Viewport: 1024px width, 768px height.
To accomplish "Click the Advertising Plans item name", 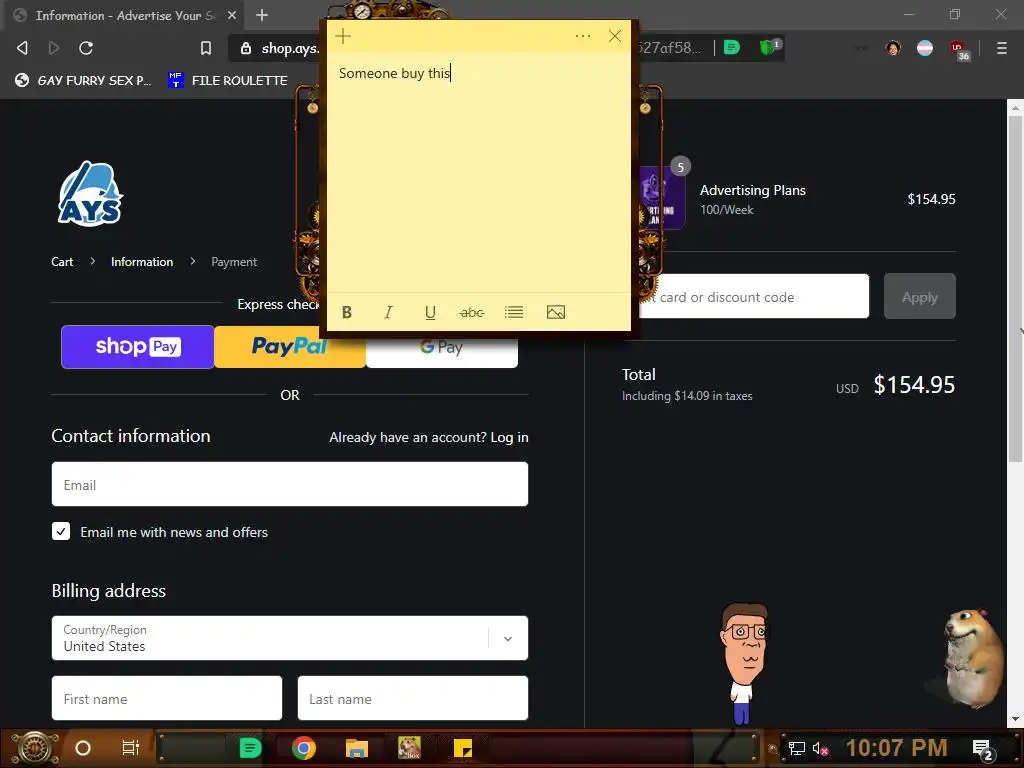I will click(752, 190).
